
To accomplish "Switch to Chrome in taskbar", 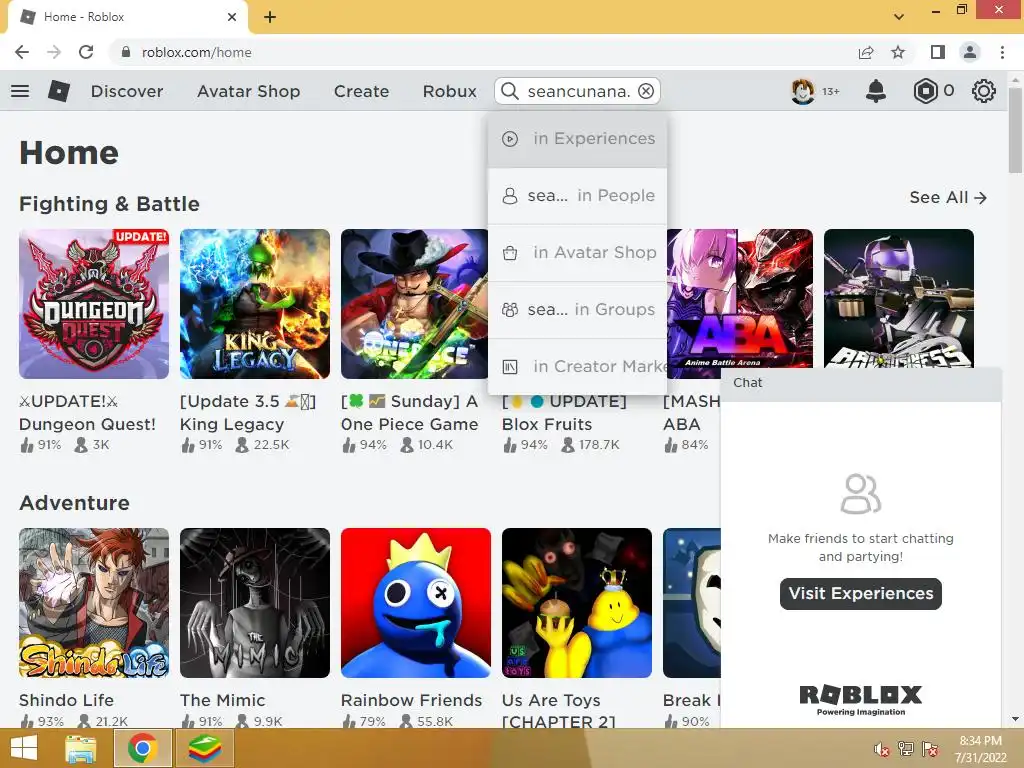I will coord(142,748).
